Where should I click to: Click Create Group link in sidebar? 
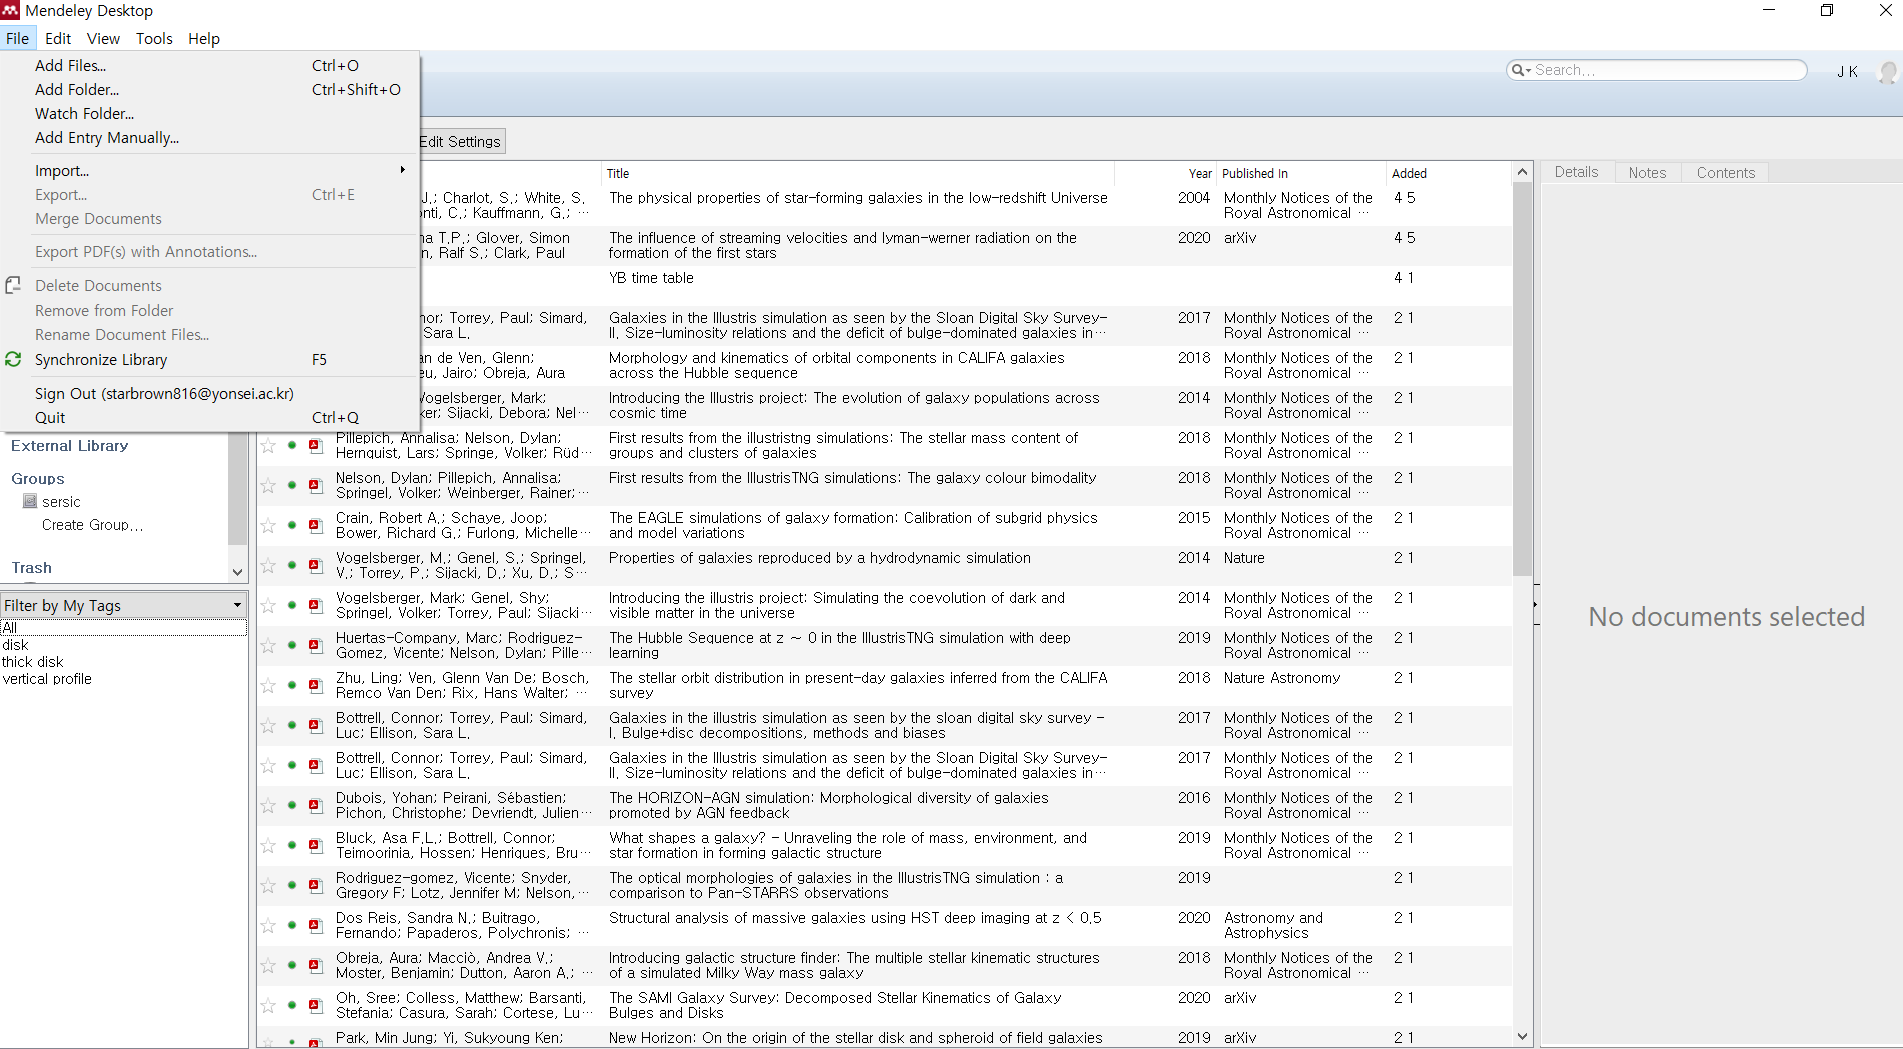point(92,524)
